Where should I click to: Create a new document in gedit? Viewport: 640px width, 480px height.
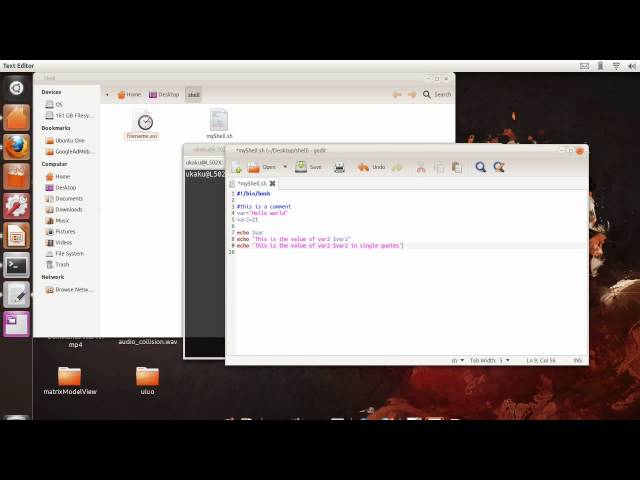237,167
